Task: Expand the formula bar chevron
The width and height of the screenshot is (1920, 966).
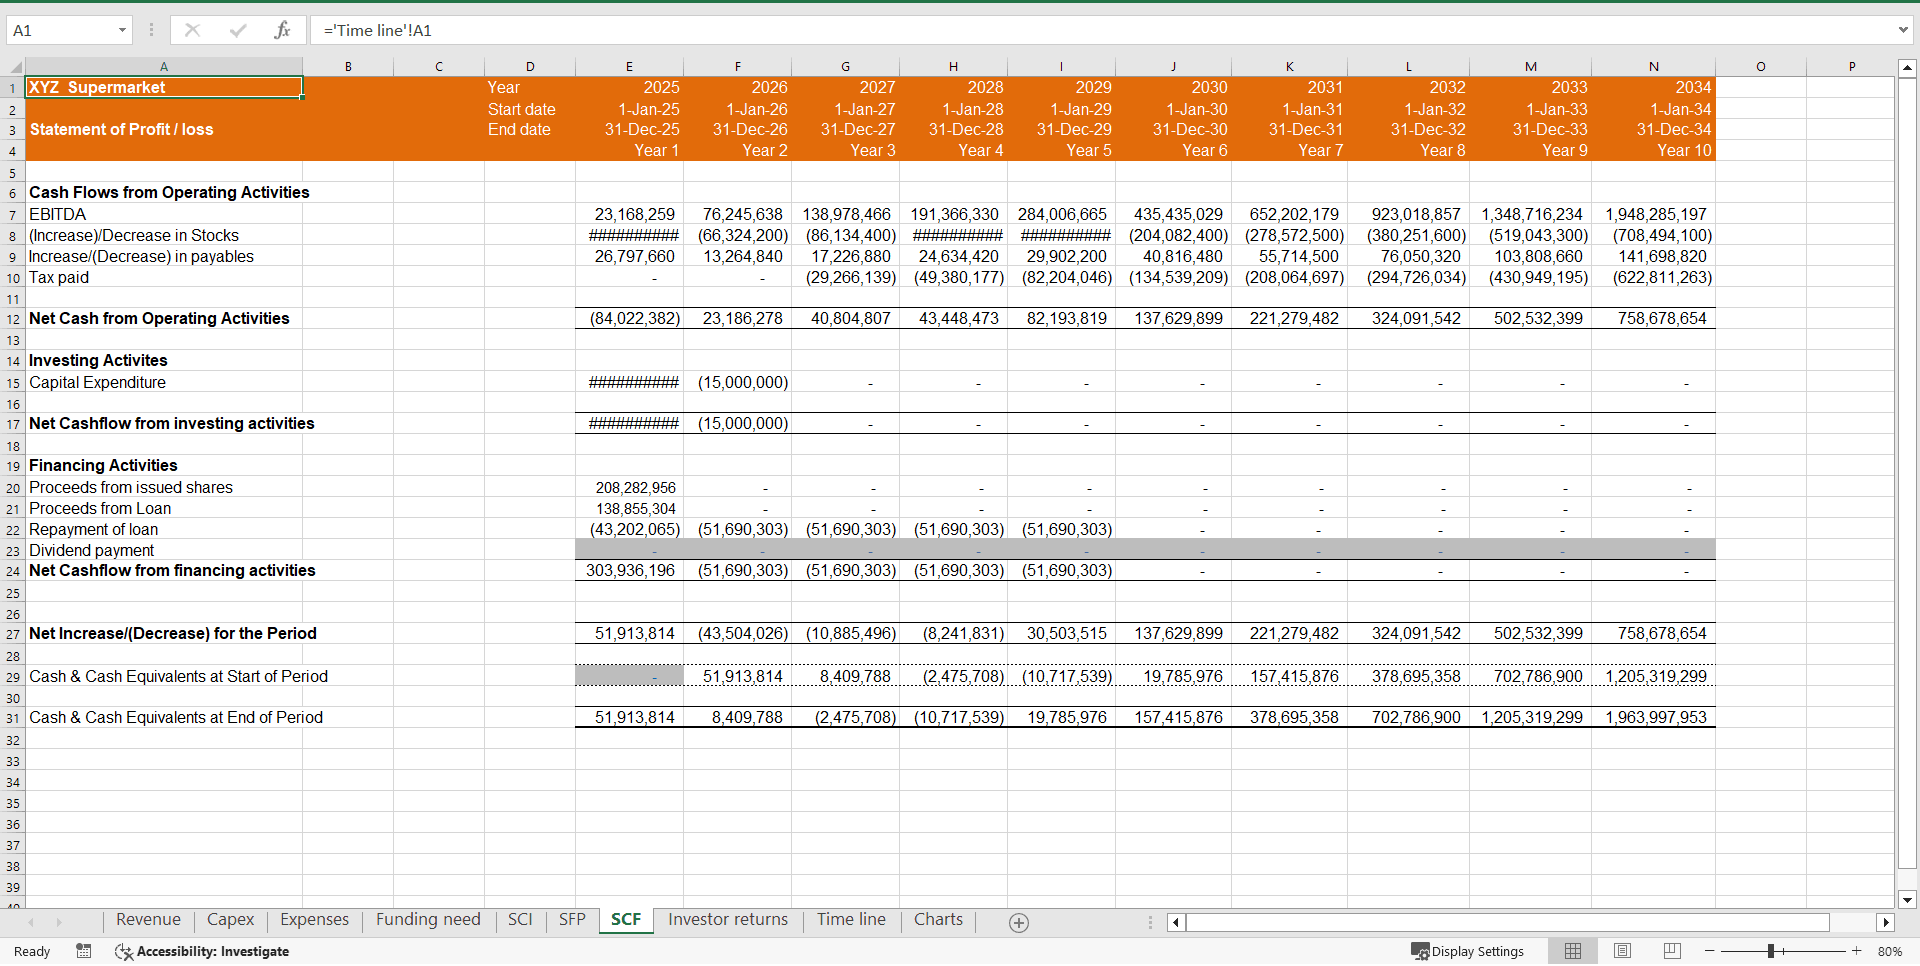Action: click(x=1903, y=30)
